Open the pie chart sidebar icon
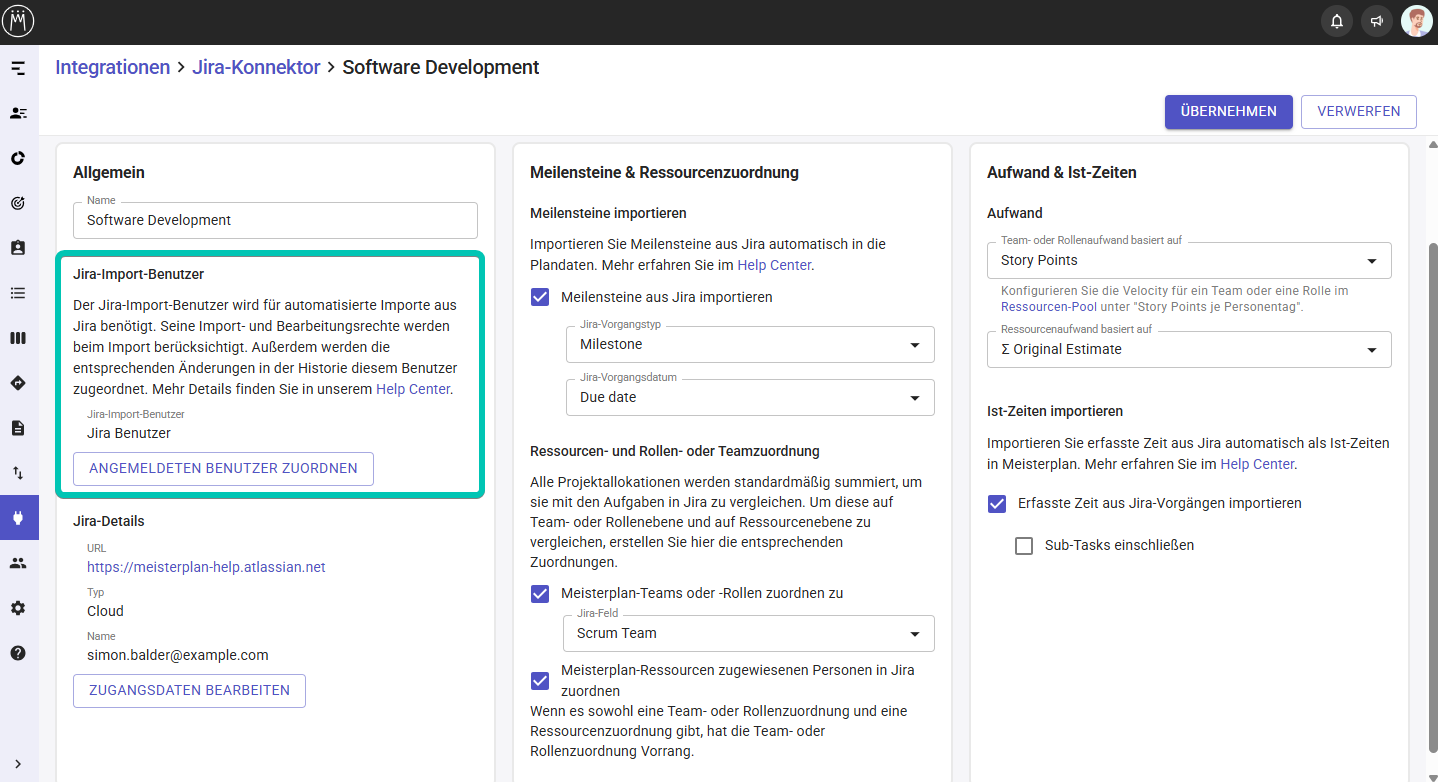 (18, 158)
